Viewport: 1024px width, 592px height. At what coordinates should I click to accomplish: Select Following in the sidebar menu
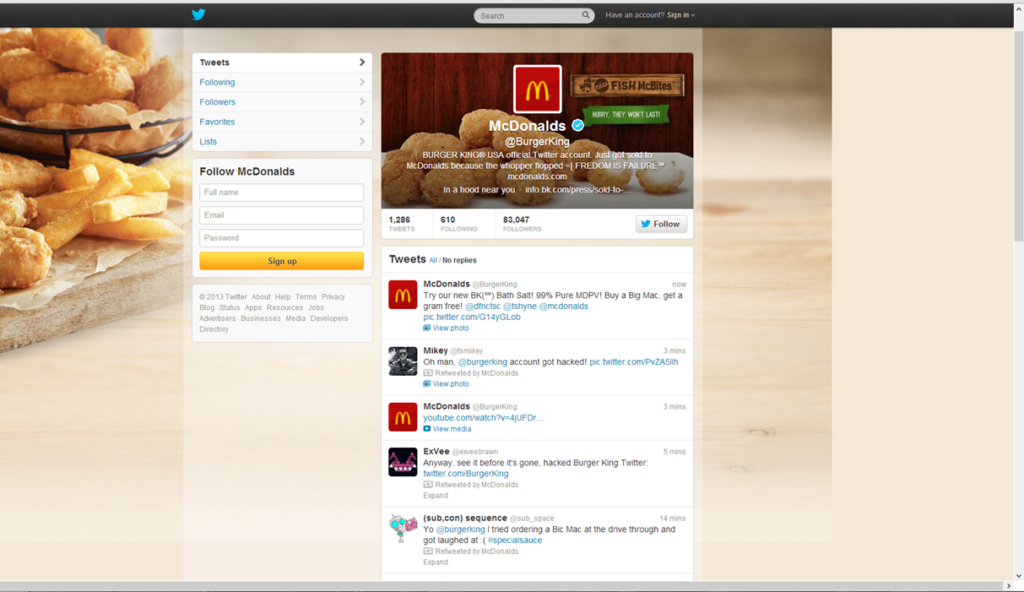[282, 82]
